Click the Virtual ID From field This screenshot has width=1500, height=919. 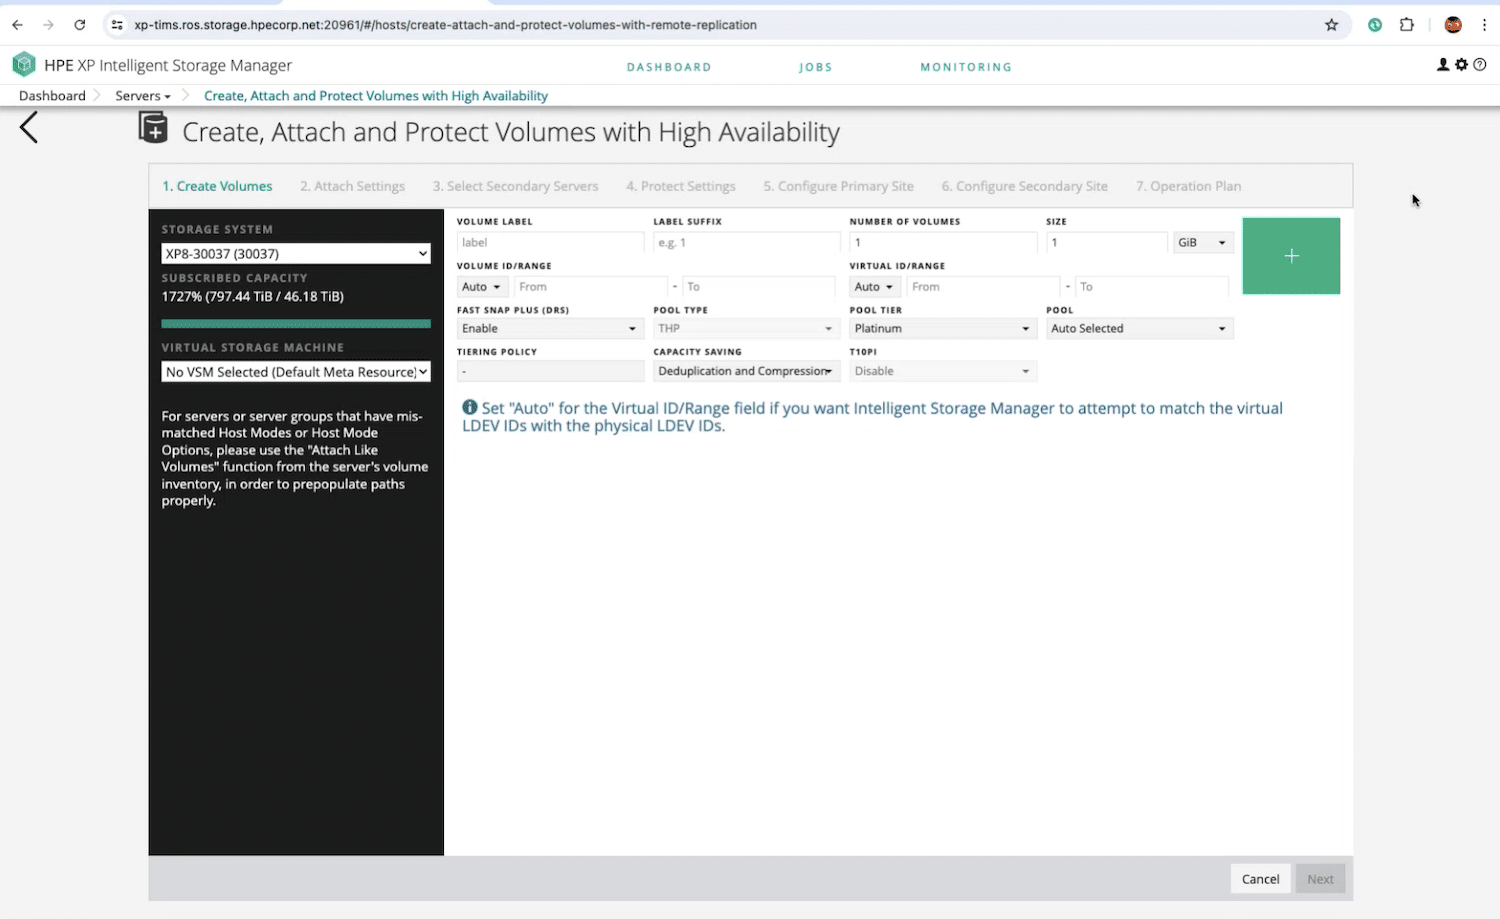pos(983,287)
